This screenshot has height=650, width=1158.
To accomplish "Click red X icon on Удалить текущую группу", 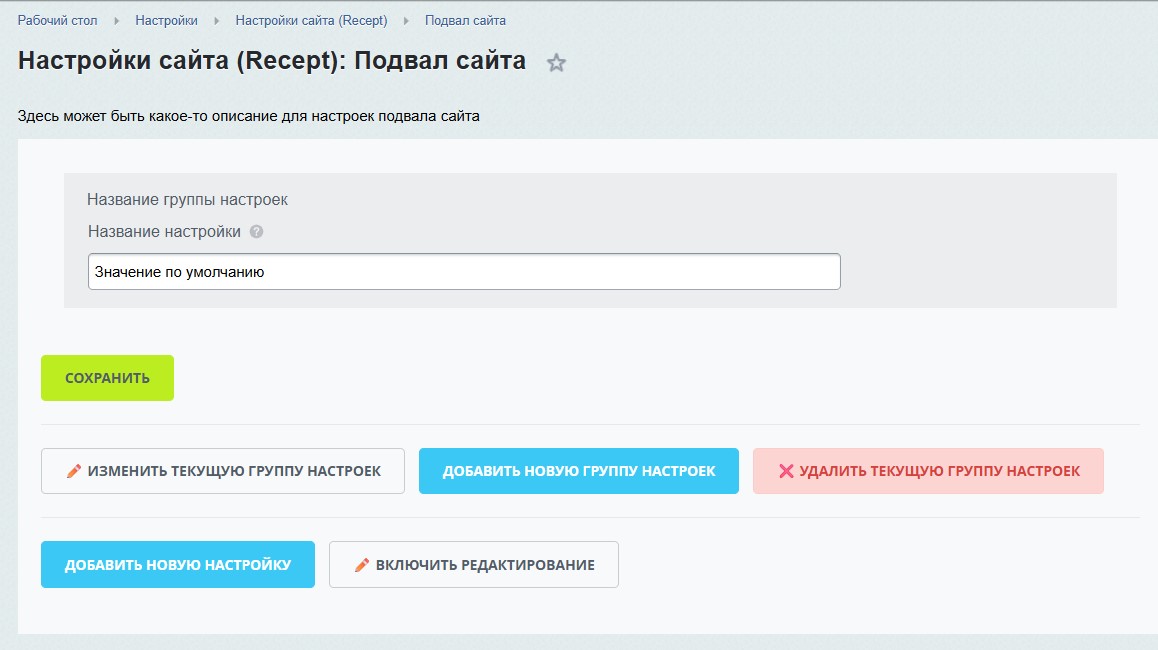I will [786, 471].
